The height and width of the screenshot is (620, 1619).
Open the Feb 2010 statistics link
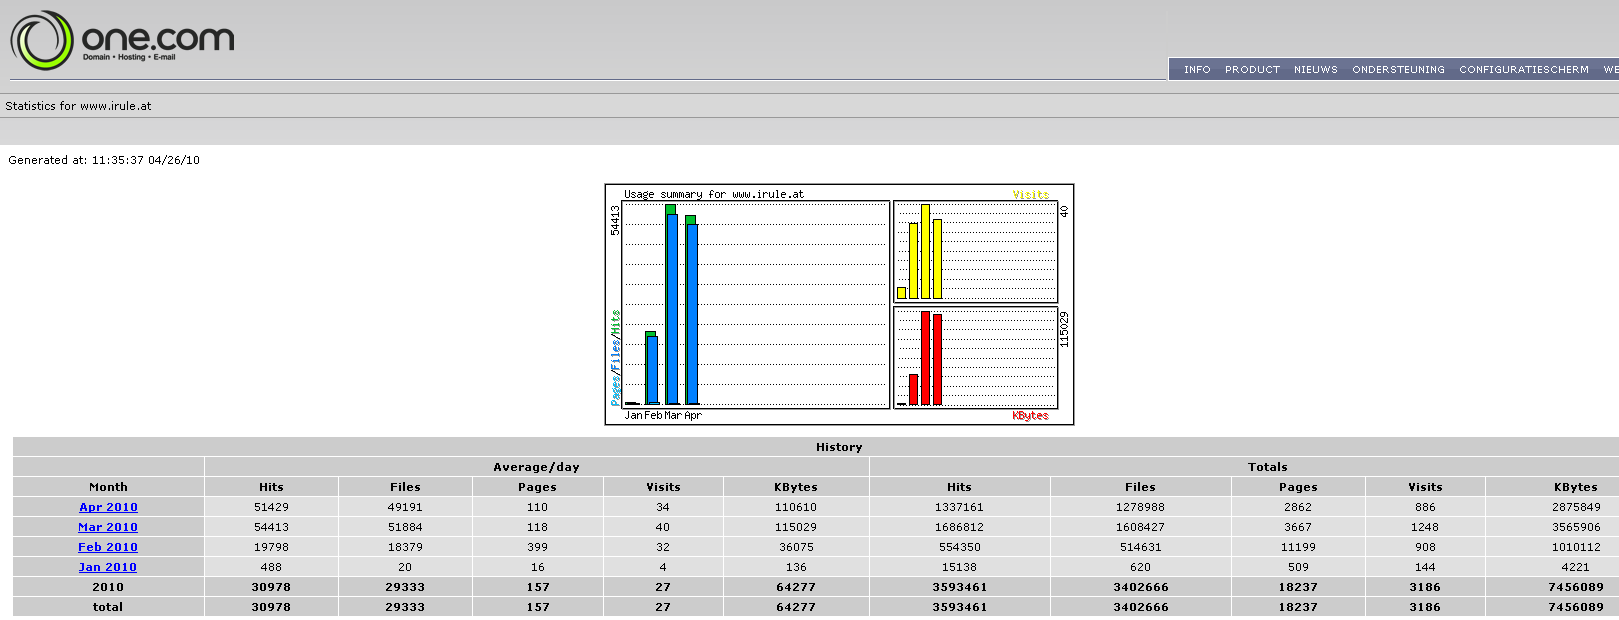click(x=108, y=547)
